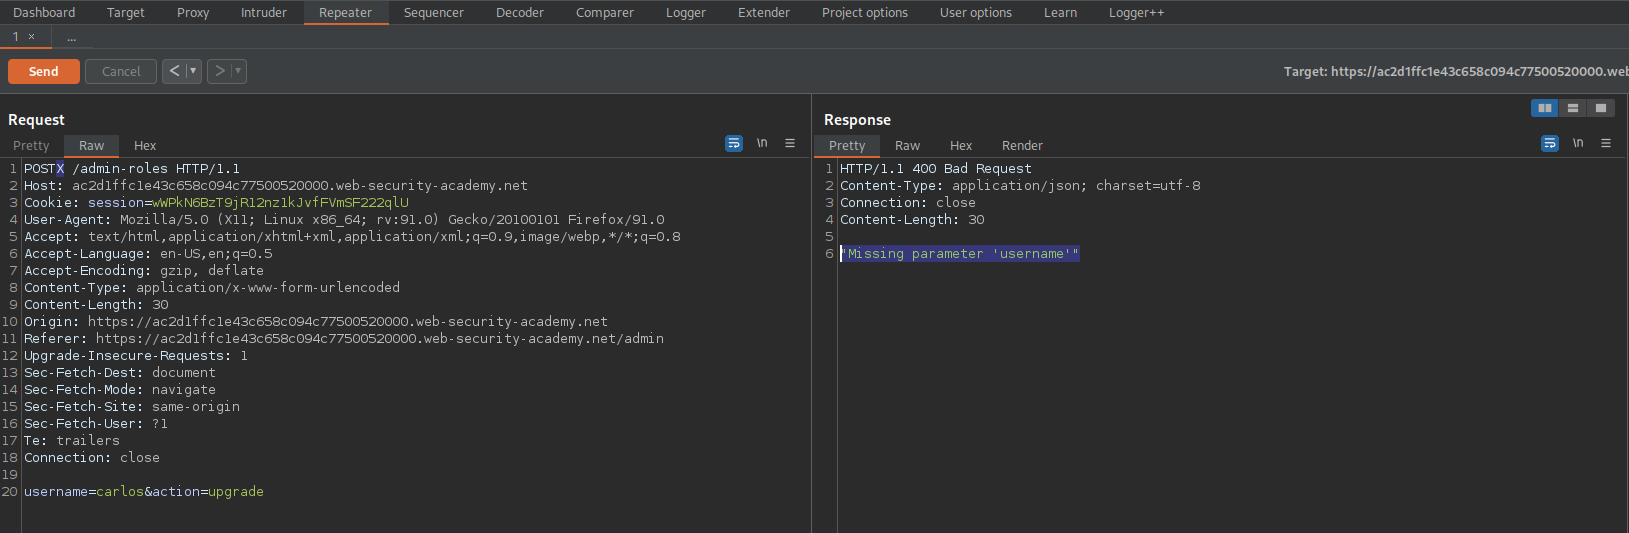Select side-by-side split layout icon

[x=1545, y=108]
